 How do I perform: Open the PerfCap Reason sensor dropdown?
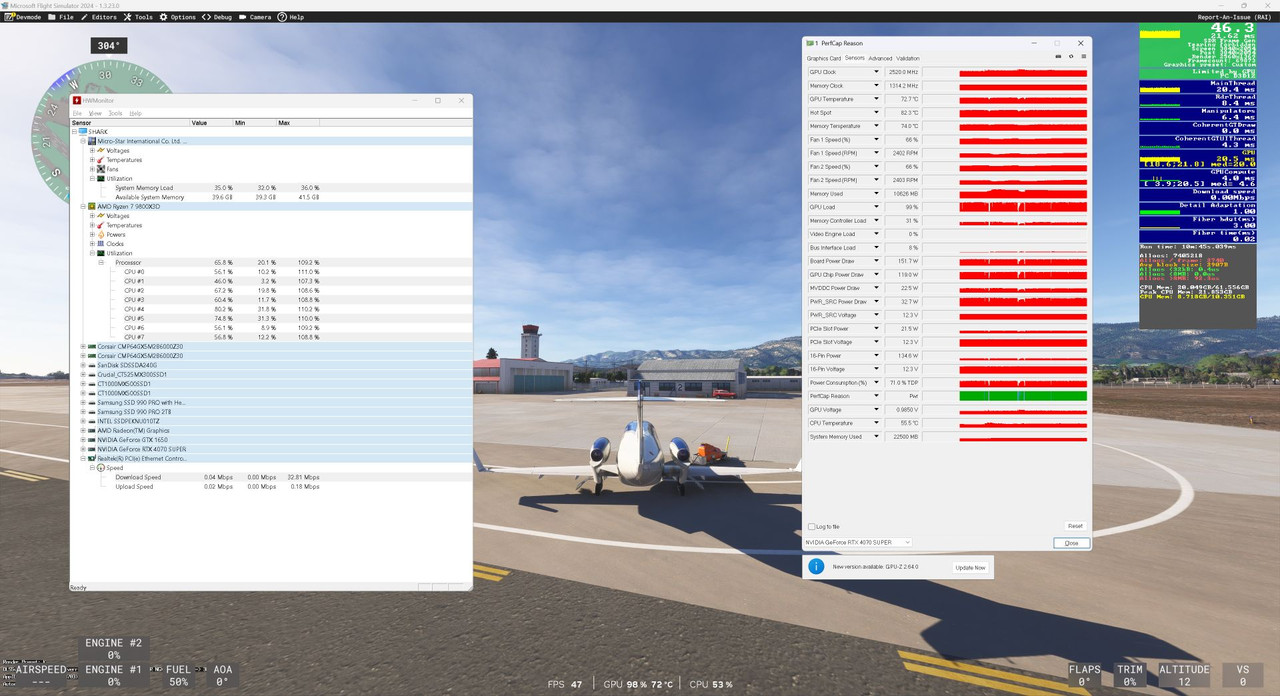coord(877,396)
